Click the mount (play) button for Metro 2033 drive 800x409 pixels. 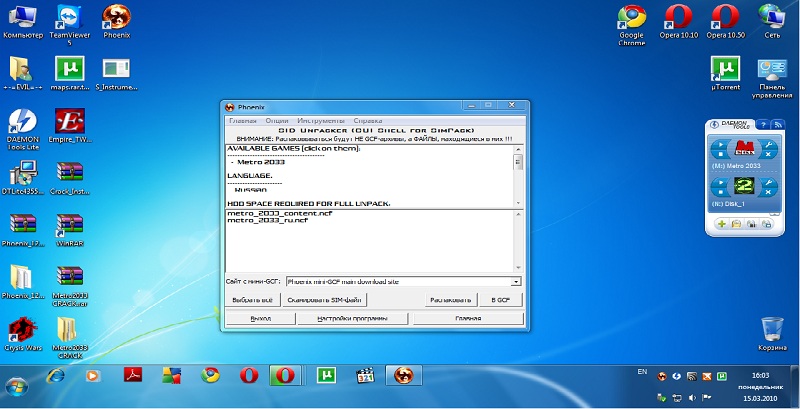(720, 145)
